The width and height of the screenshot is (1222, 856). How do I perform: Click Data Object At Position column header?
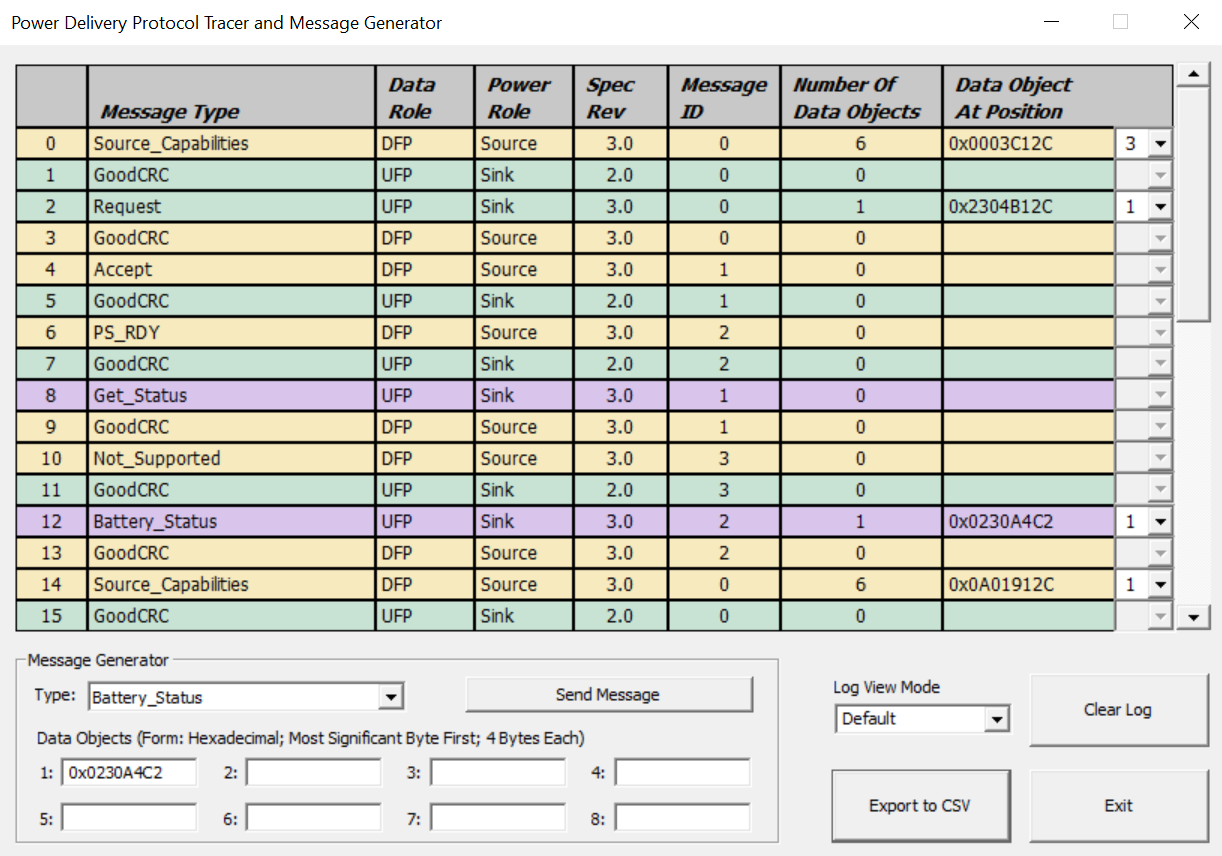click(x=1057, y=97)
